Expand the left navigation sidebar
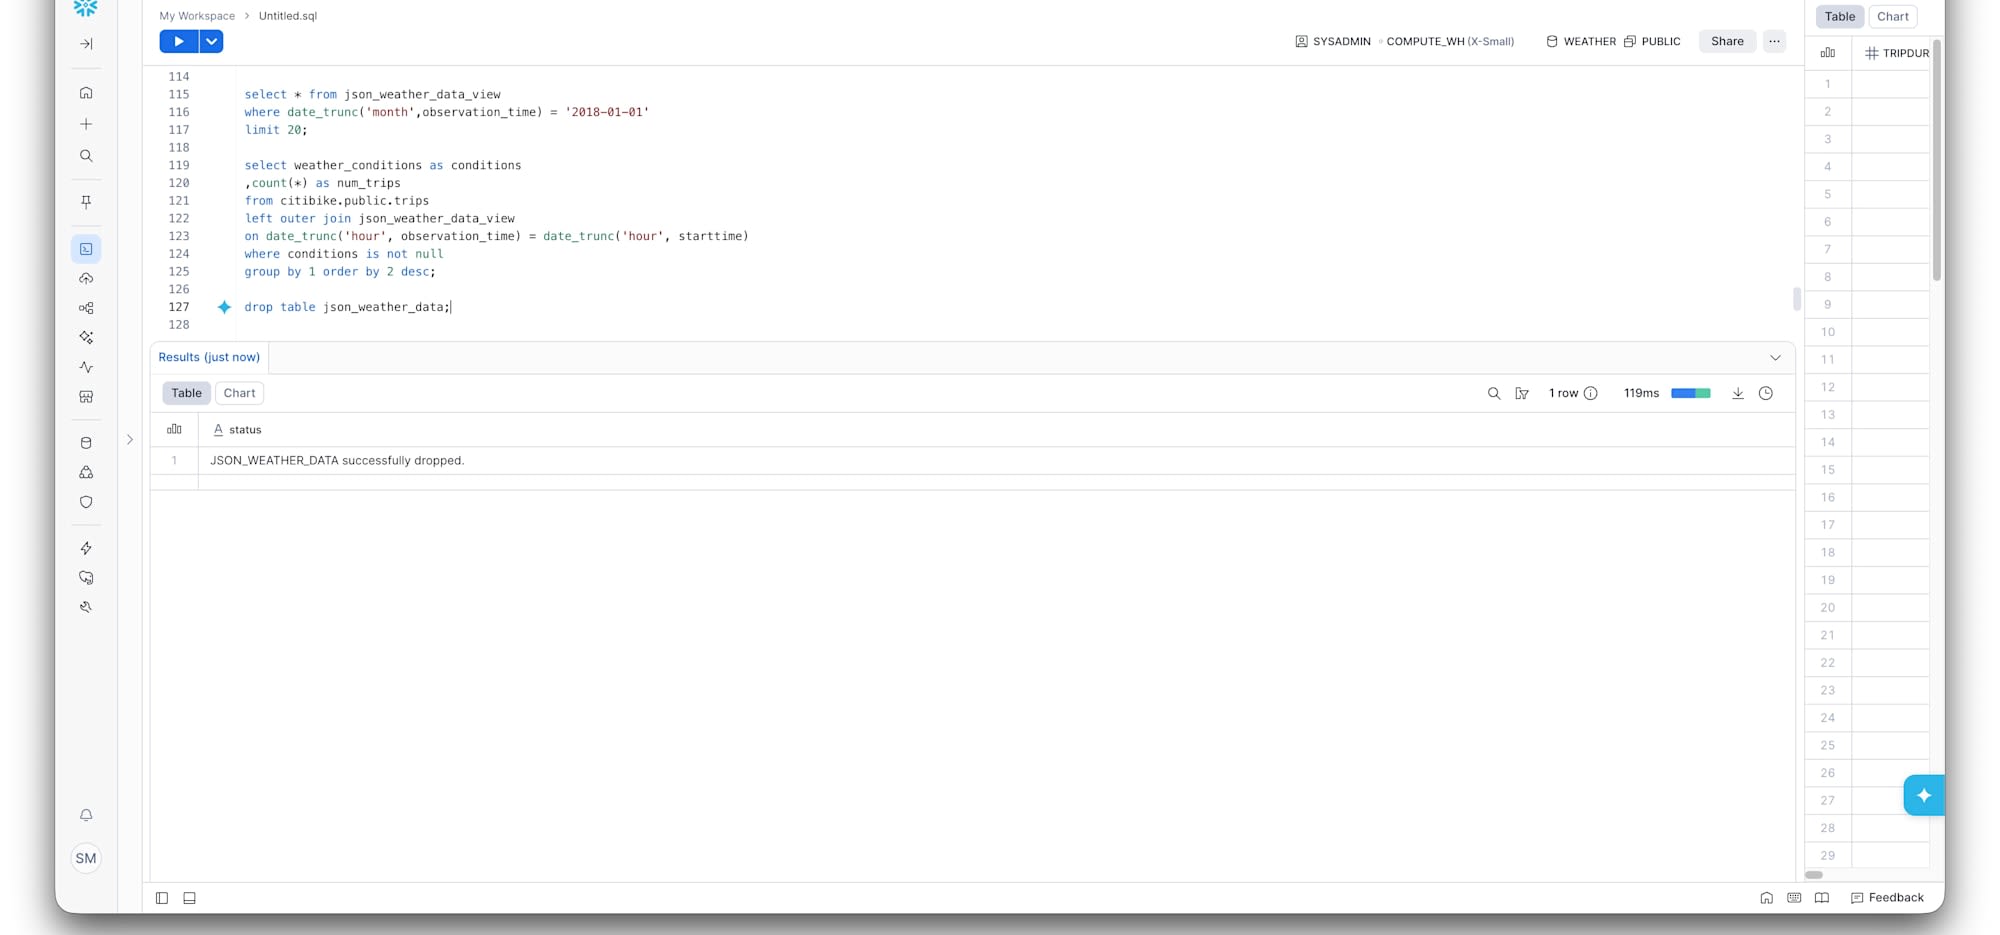Viewport: 2000px width, 935px height. 86,44
